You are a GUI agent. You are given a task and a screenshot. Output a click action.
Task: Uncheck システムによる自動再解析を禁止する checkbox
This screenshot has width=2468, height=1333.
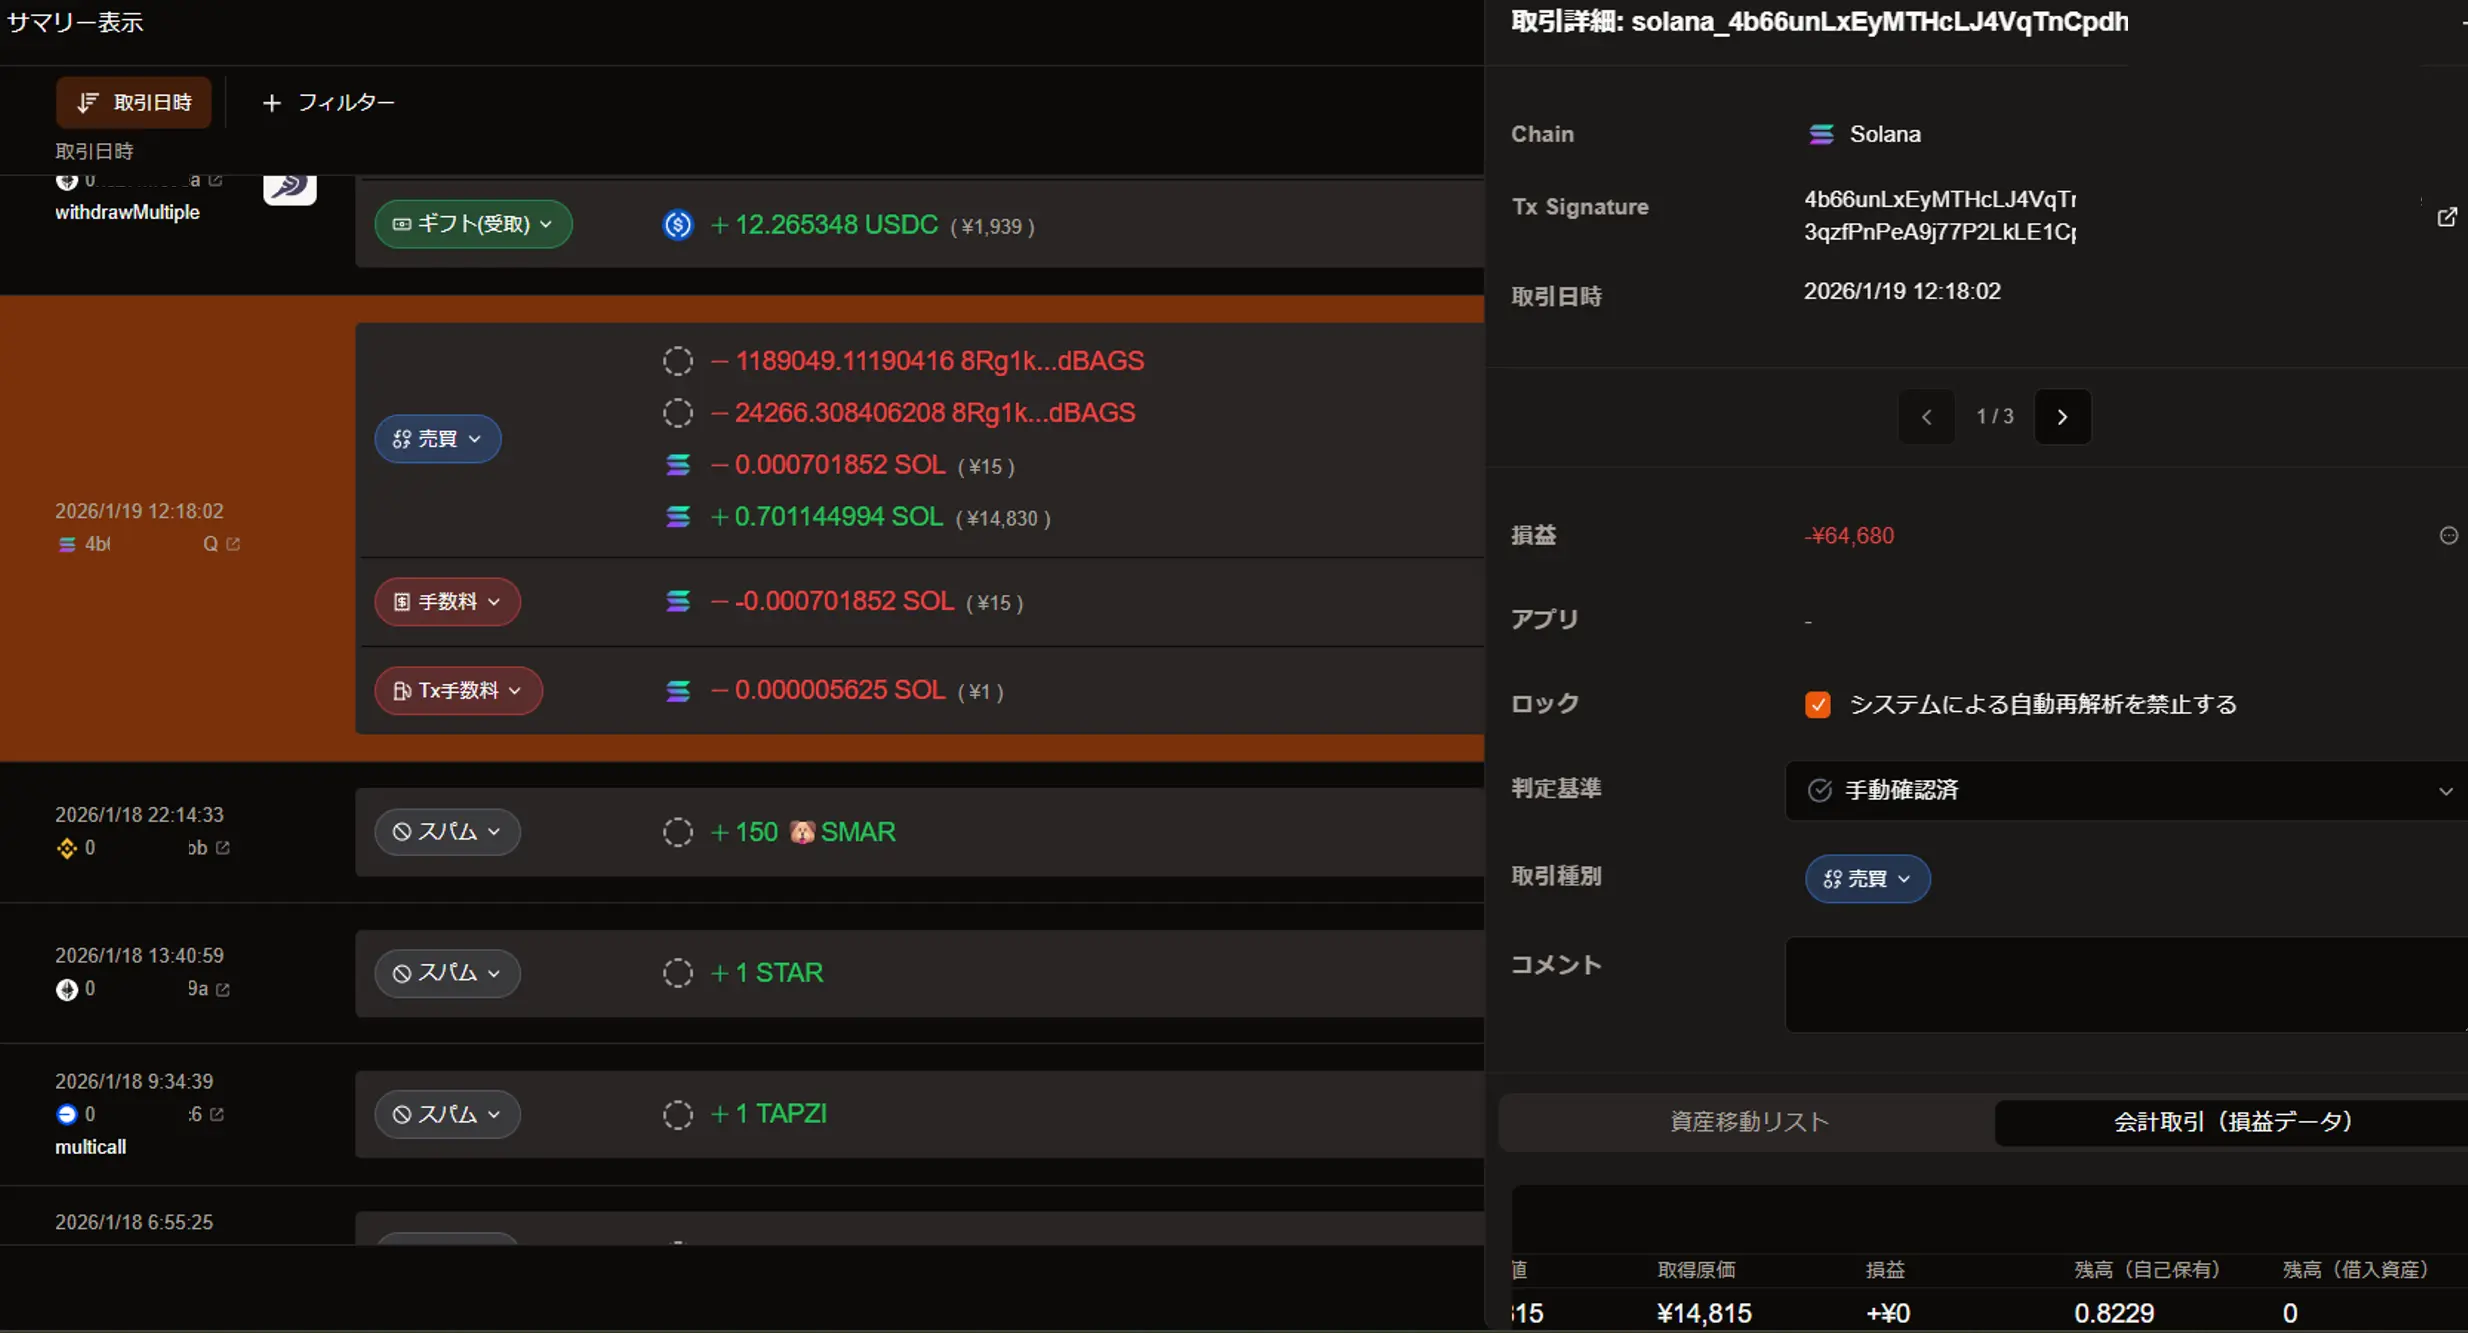point(1817,705)
